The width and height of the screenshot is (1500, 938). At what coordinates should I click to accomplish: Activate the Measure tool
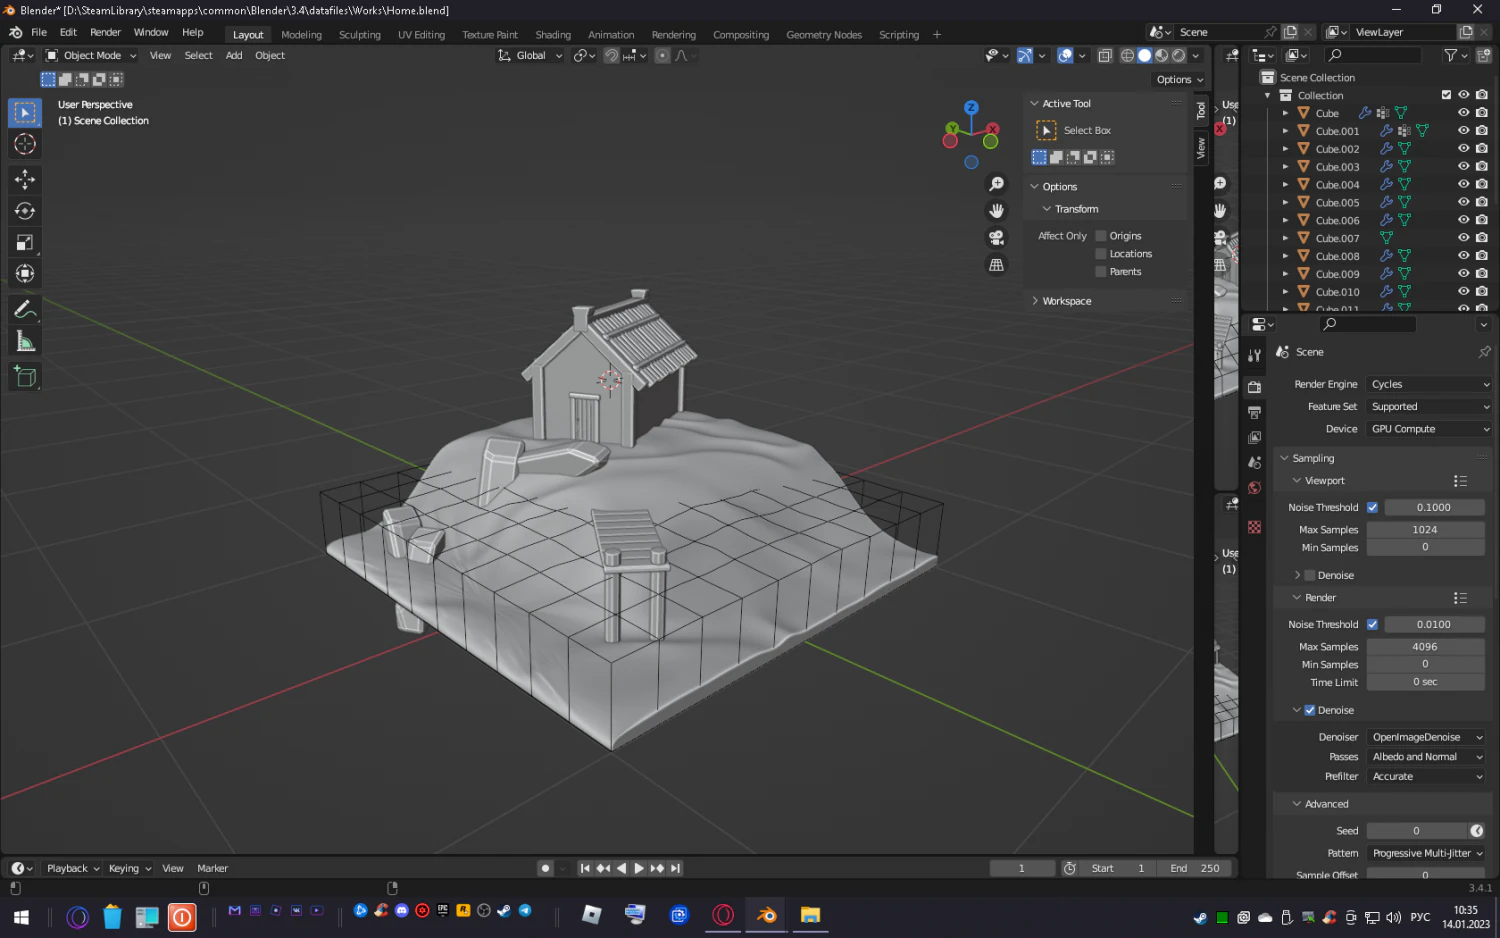[25, 340]
